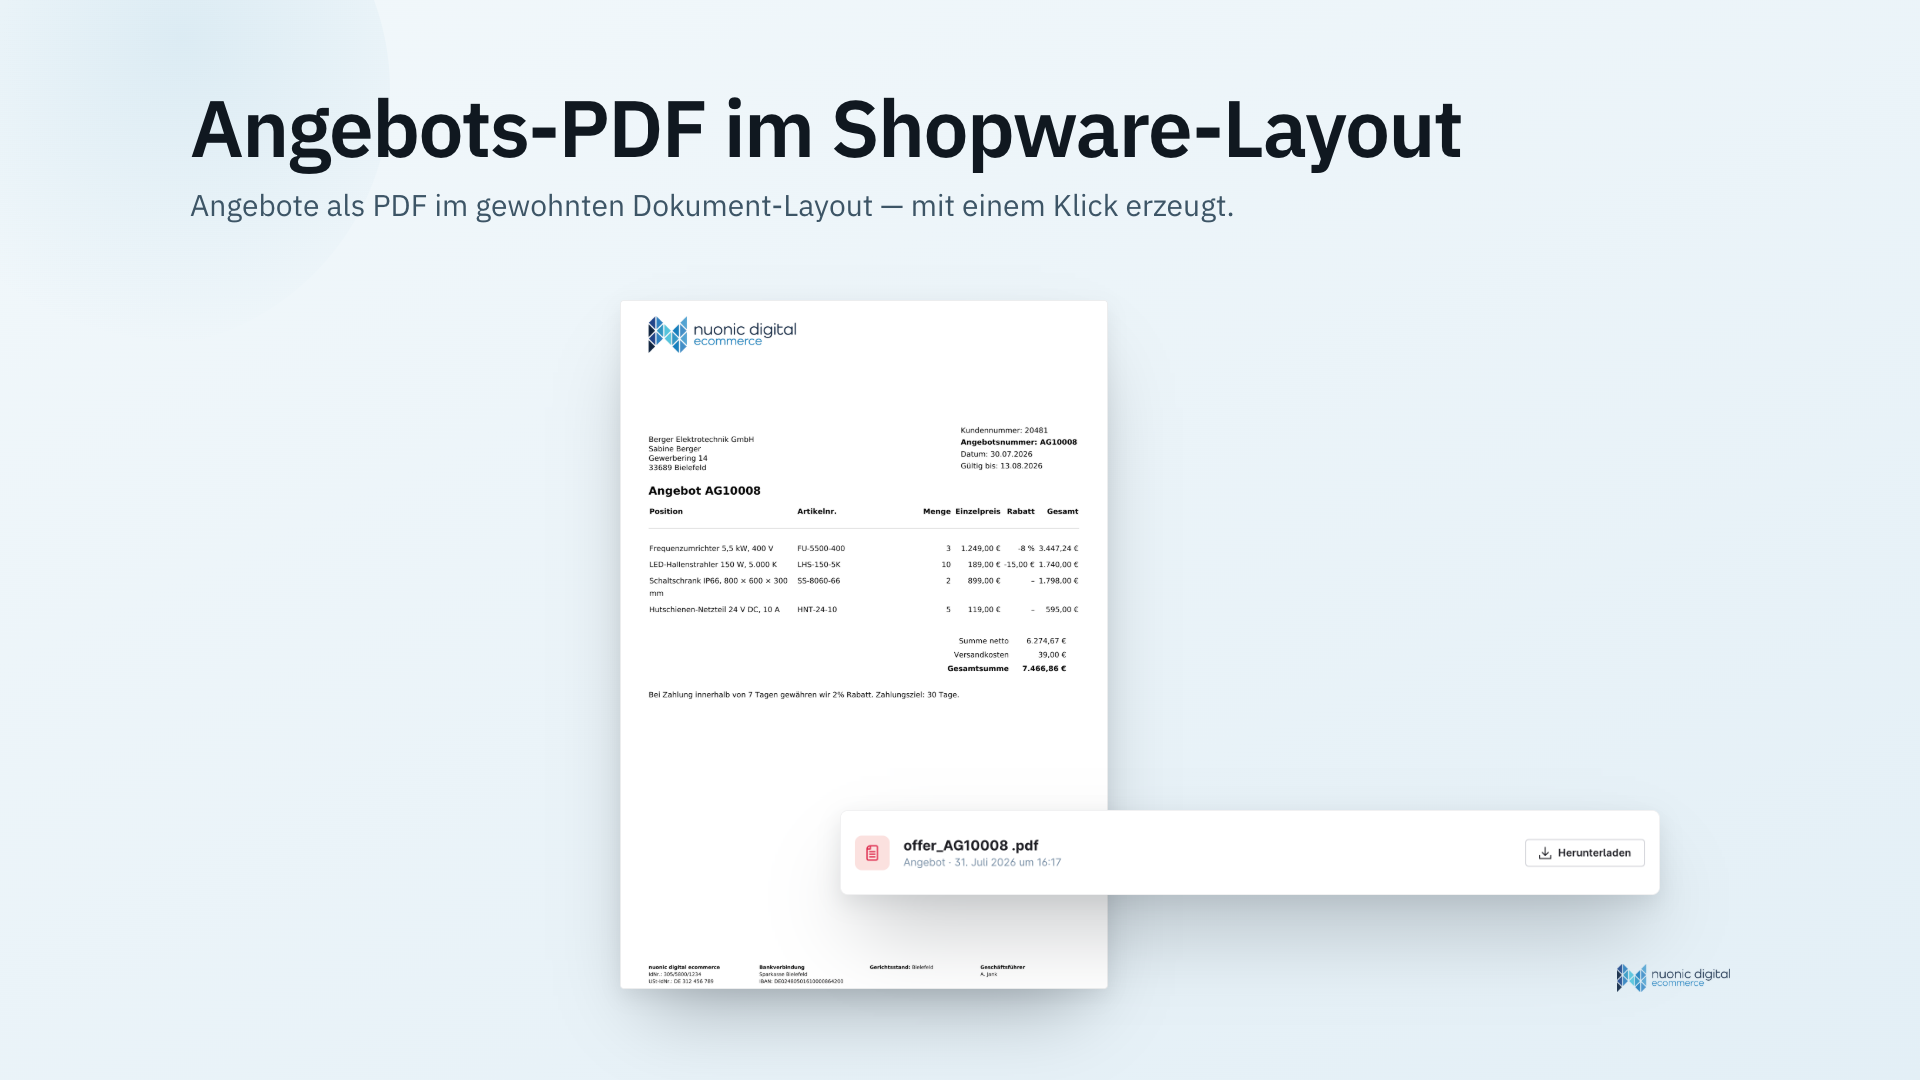
Task: Click the street address 'Gewerbering 14'
Action: (x=678, y=458)
